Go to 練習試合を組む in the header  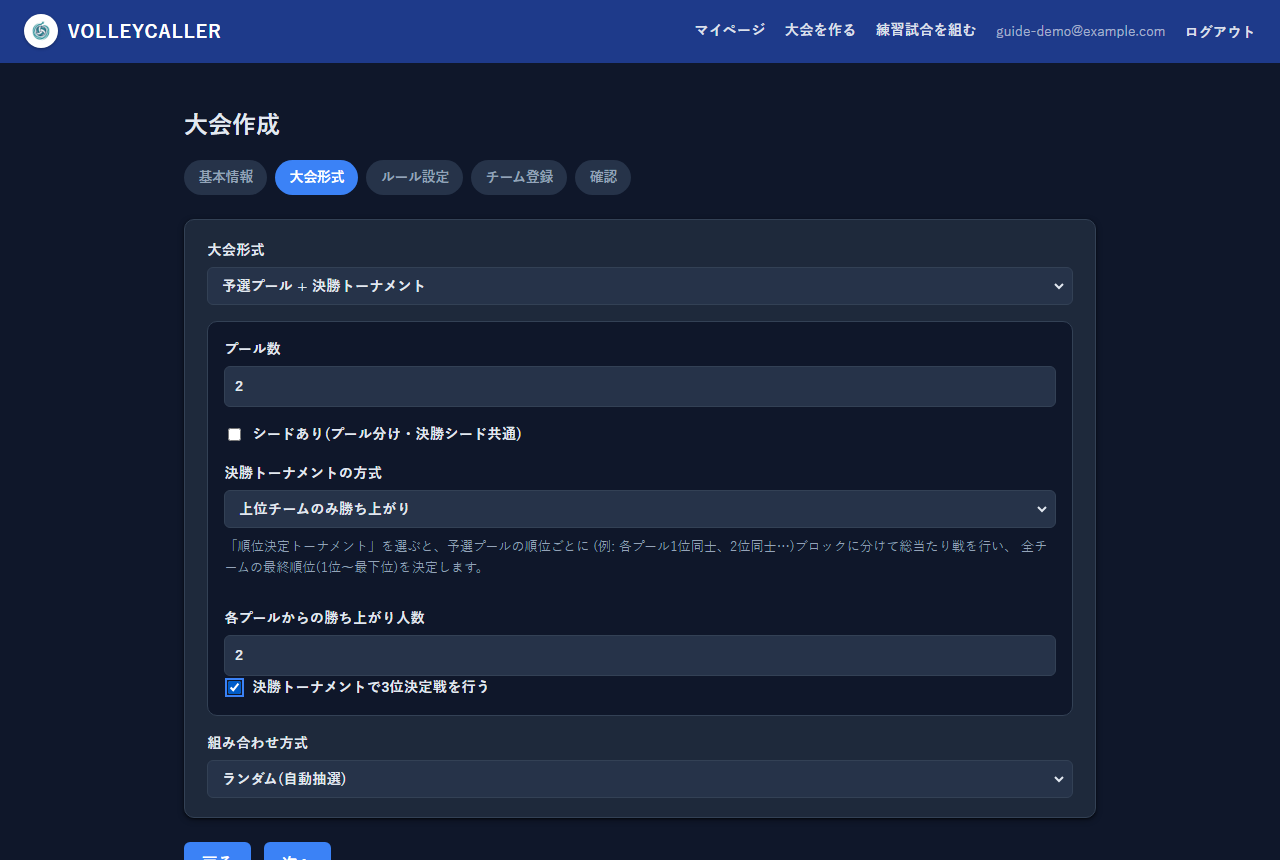926,30
